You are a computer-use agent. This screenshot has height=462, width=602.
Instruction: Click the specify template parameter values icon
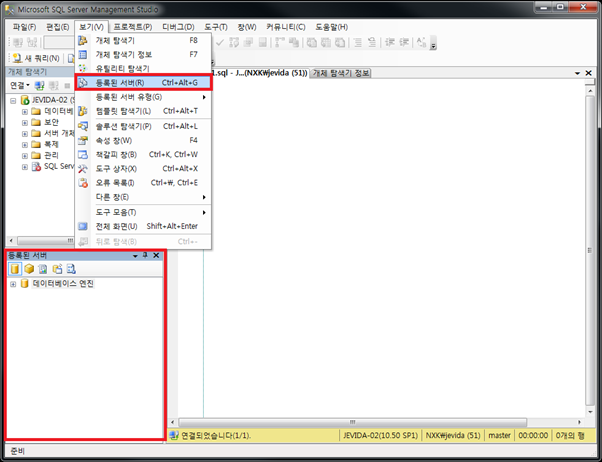coord(421,42)
